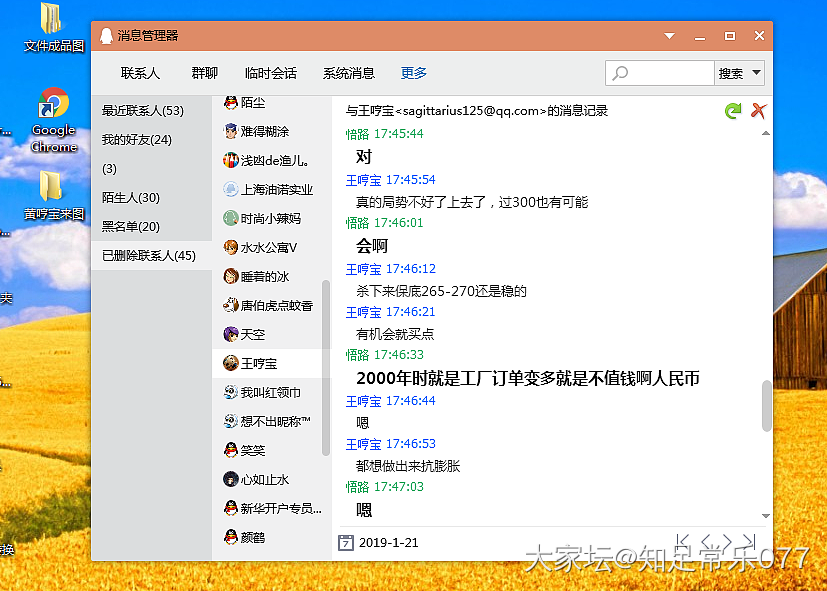Open the calendar date picker icon
The width and height of the screenshot is (827, 591).
click(x=346, y=543)
